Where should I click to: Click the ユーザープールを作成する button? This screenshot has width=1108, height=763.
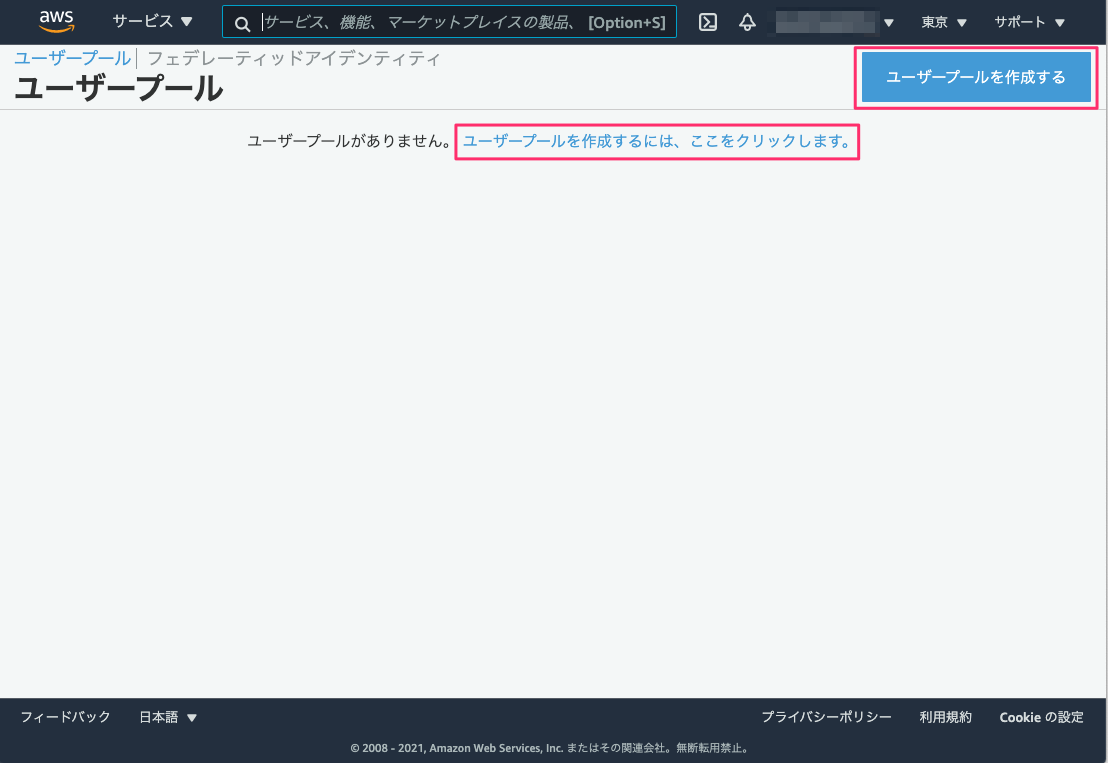tap(976, 77)
